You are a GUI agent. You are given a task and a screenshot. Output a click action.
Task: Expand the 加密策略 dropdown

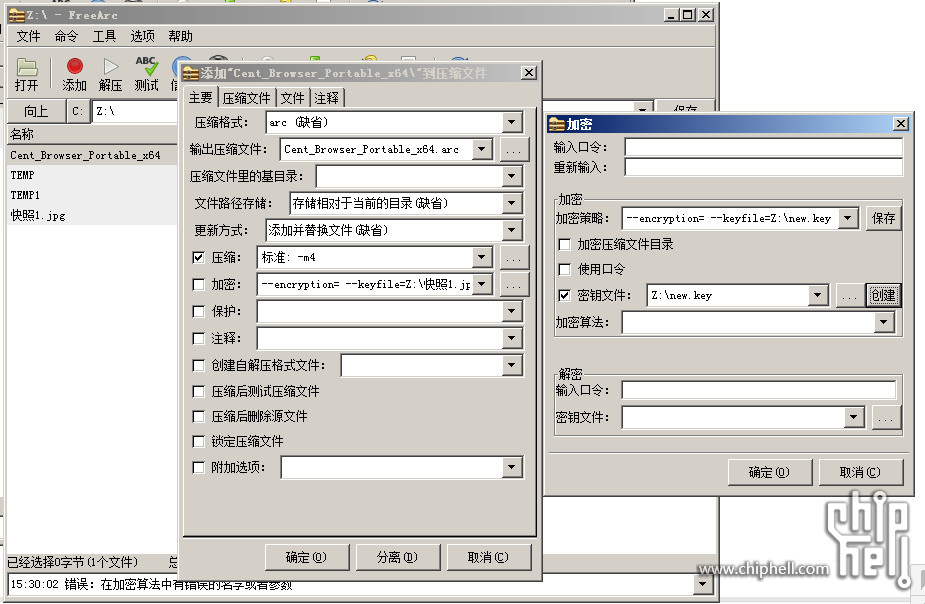tap(848, 218)
